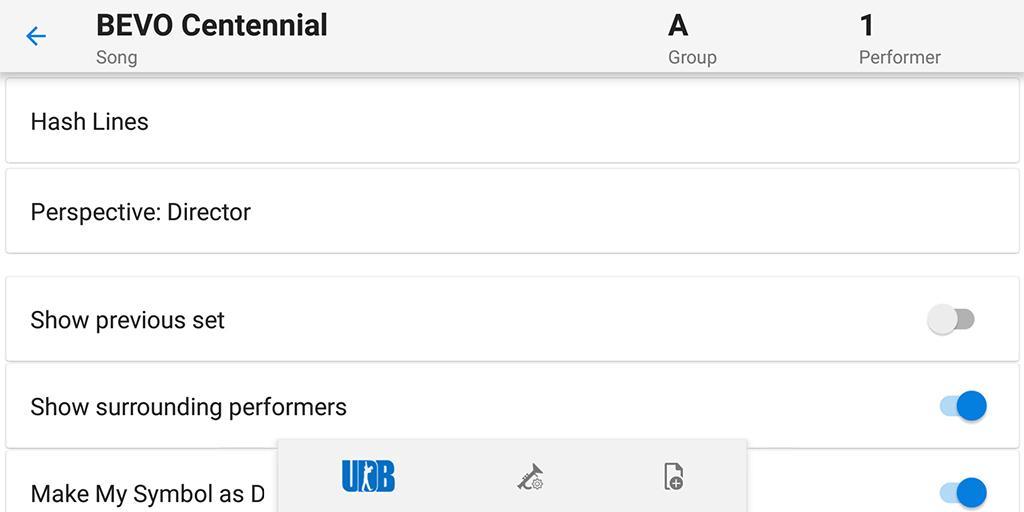Click the Show surrounding performers text

pyautogui.click(x=189, y=407)
